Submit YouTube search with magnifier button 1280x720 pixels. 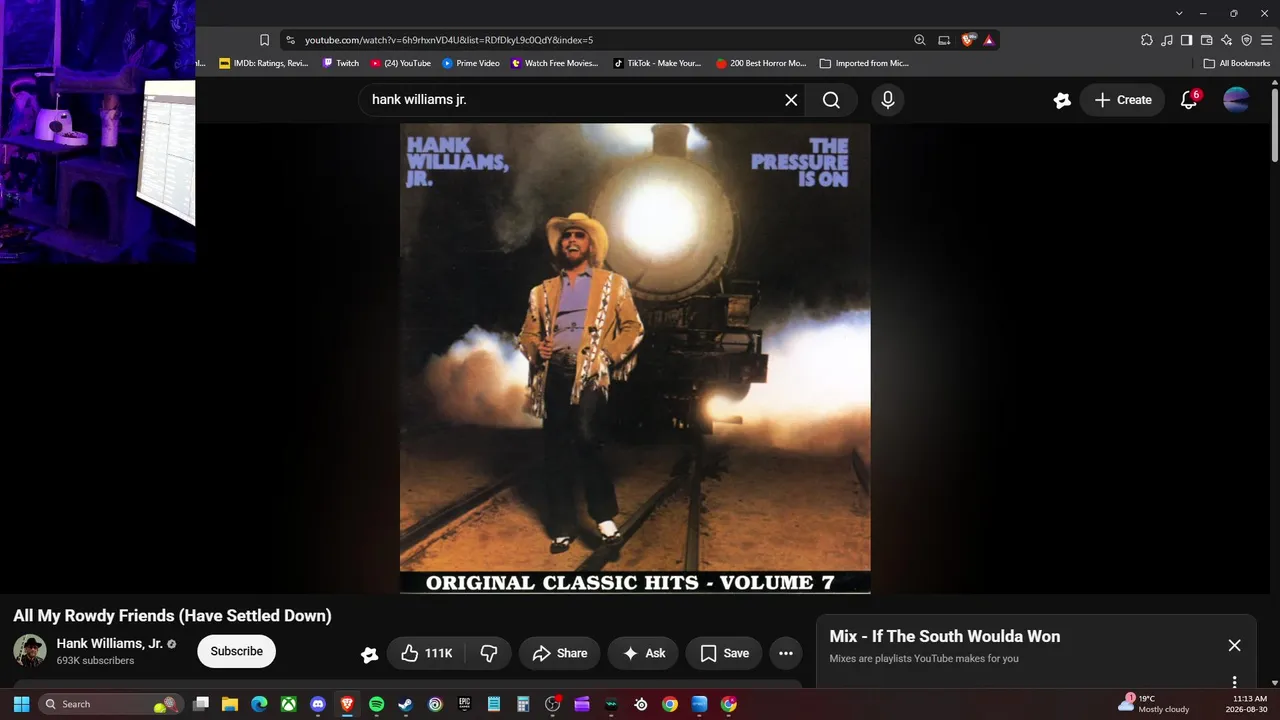pyautogui.click(x=831, y=100)
